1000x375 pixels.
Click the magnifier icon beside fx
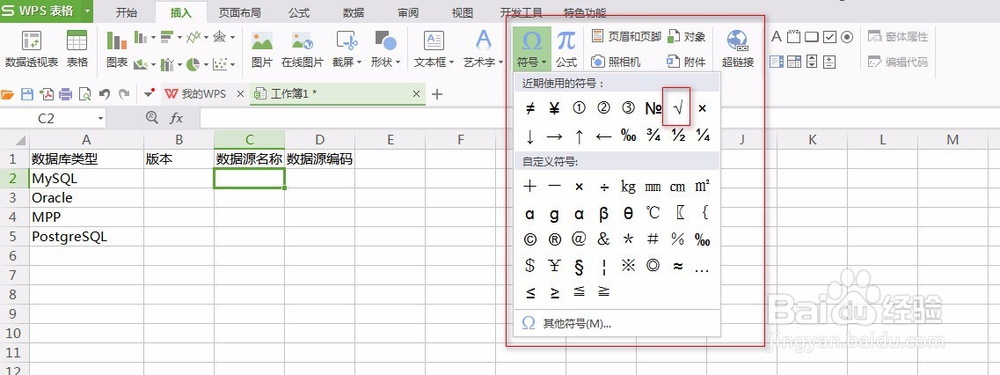tap(152, 117)
